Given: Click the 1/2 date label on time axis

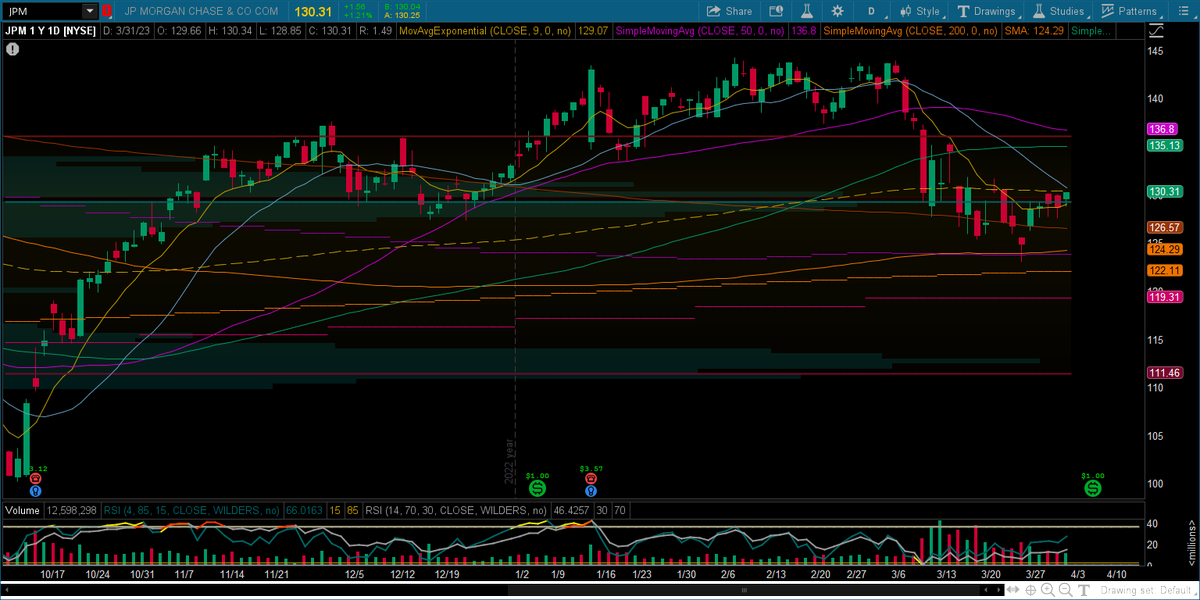Looking at the screenshot, I should click(x=521, y=575).
